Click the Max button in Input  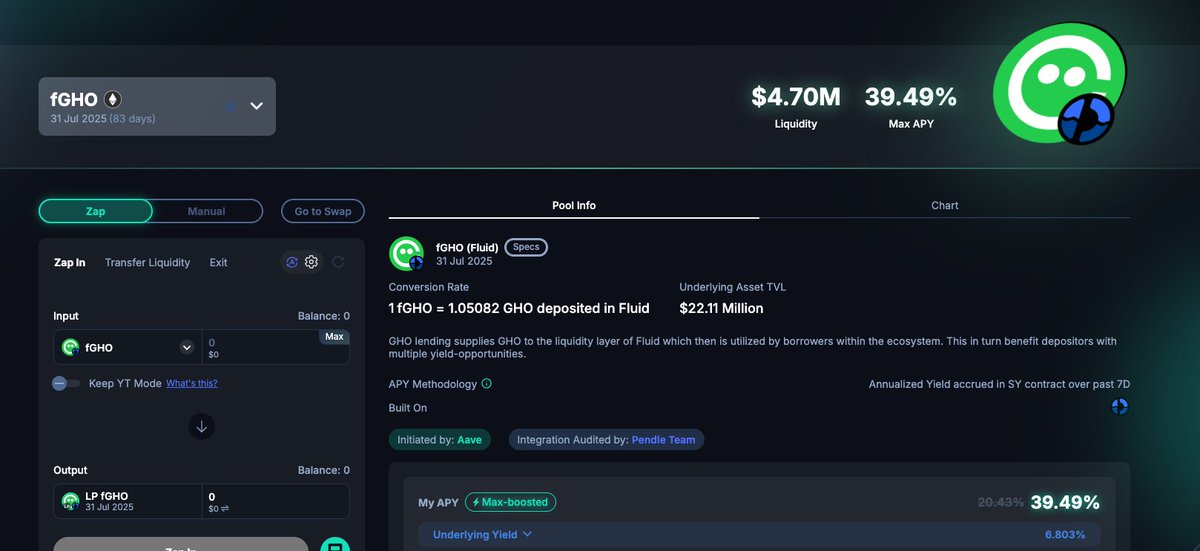point(334,337)
